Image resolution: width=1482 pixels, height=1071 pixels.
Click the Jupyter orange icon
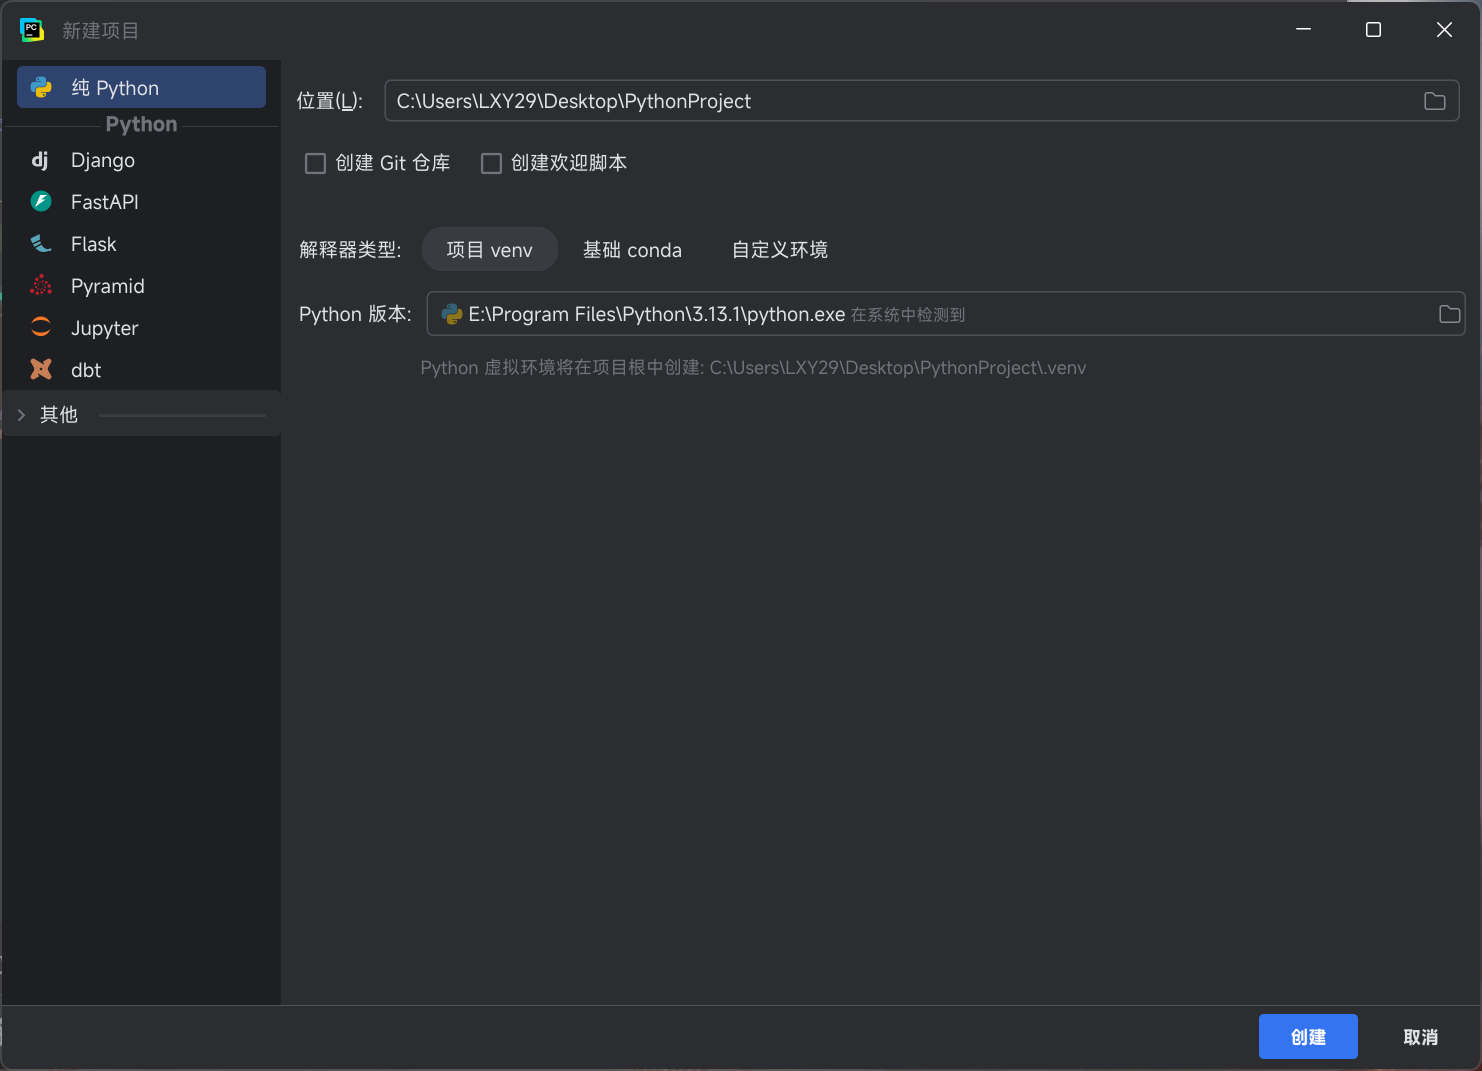click(x=41, y=328)
